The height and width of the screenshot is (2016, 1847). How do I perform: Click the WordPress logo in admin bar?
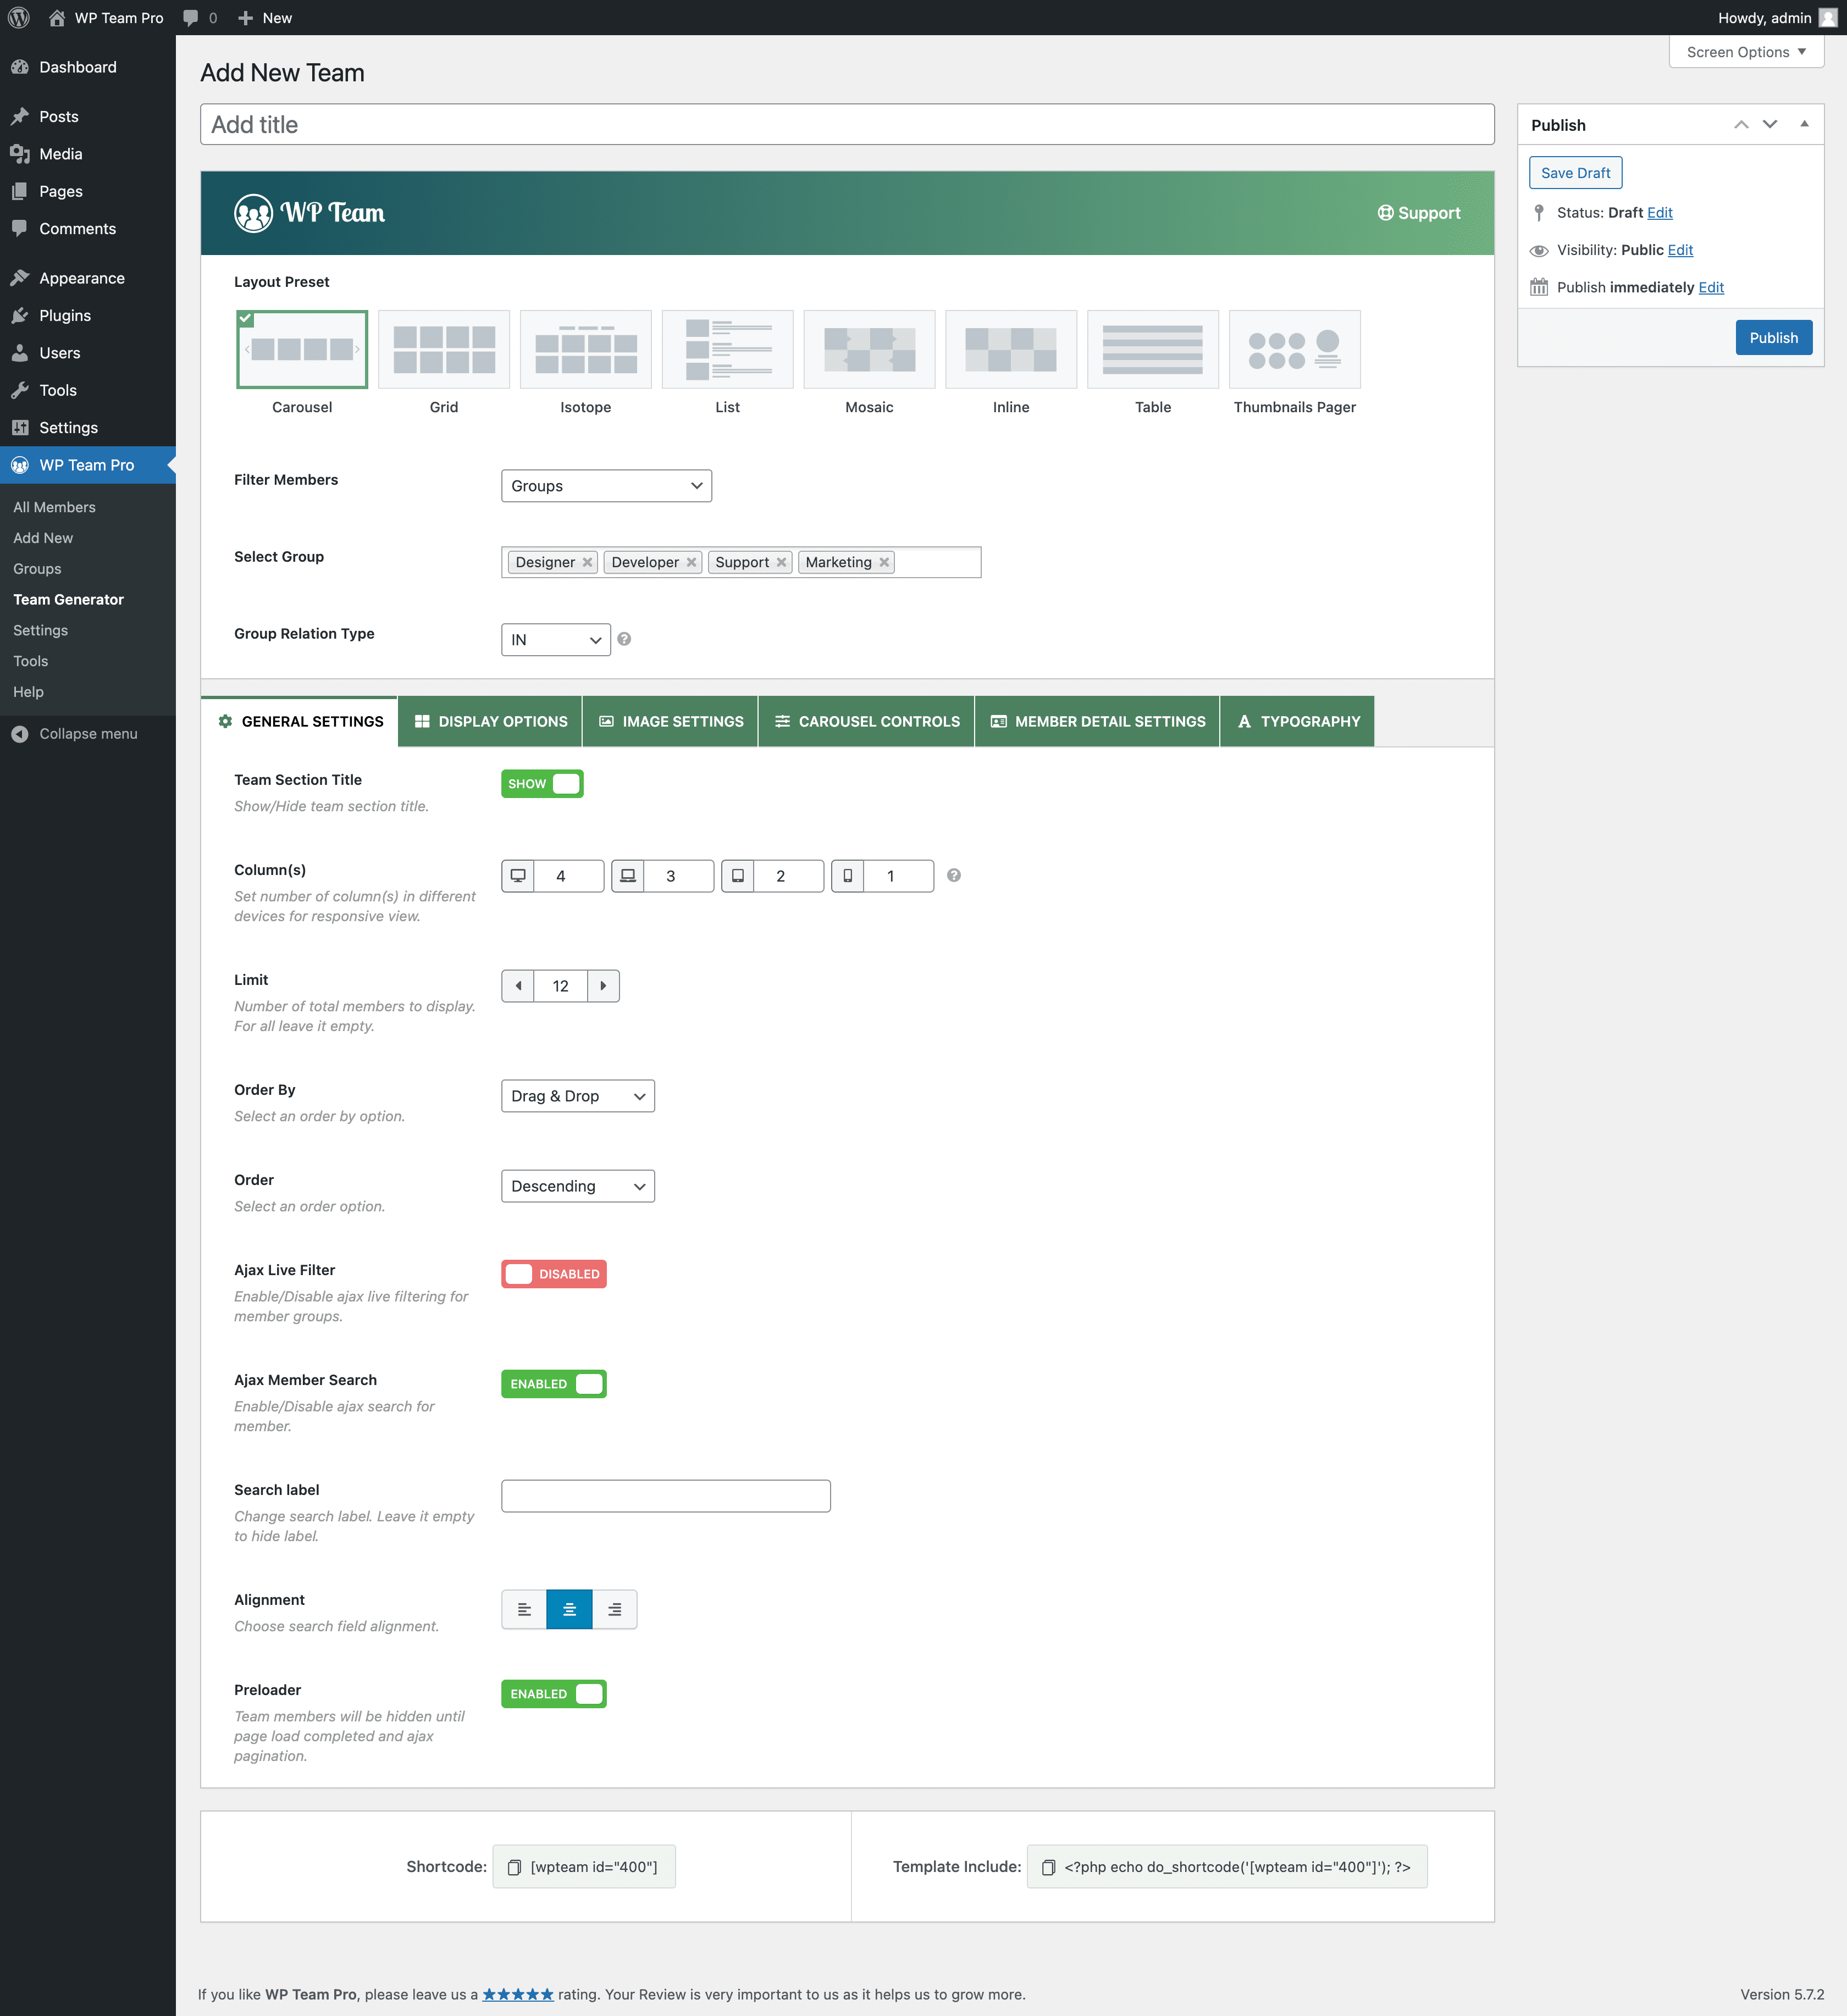[x=19, y=18]
